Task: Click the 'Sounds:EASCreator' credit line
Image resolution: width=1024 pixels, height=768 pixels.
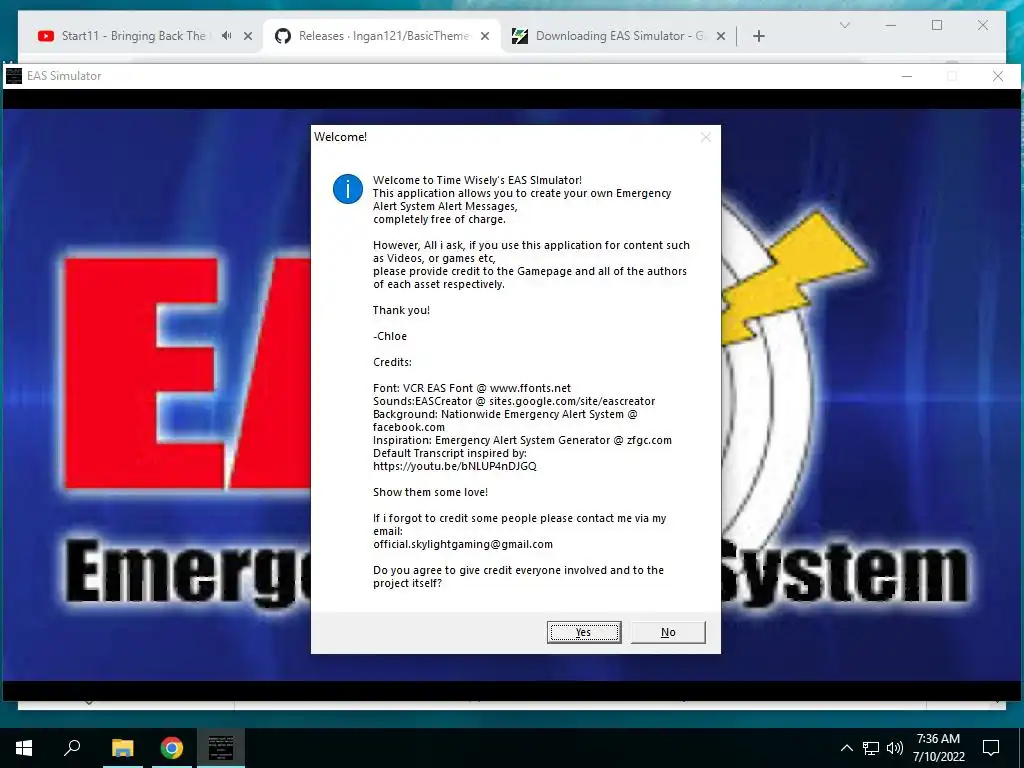Action: click(514, 401)
